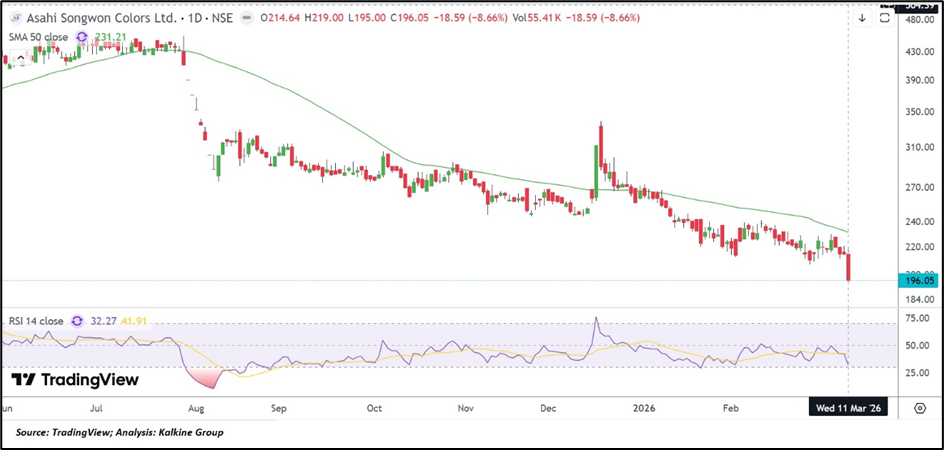Viewport: 944px width, 450px height.
Task: Click the SMA 50 refresh indicator icon
Action: (x=80, y=37)
